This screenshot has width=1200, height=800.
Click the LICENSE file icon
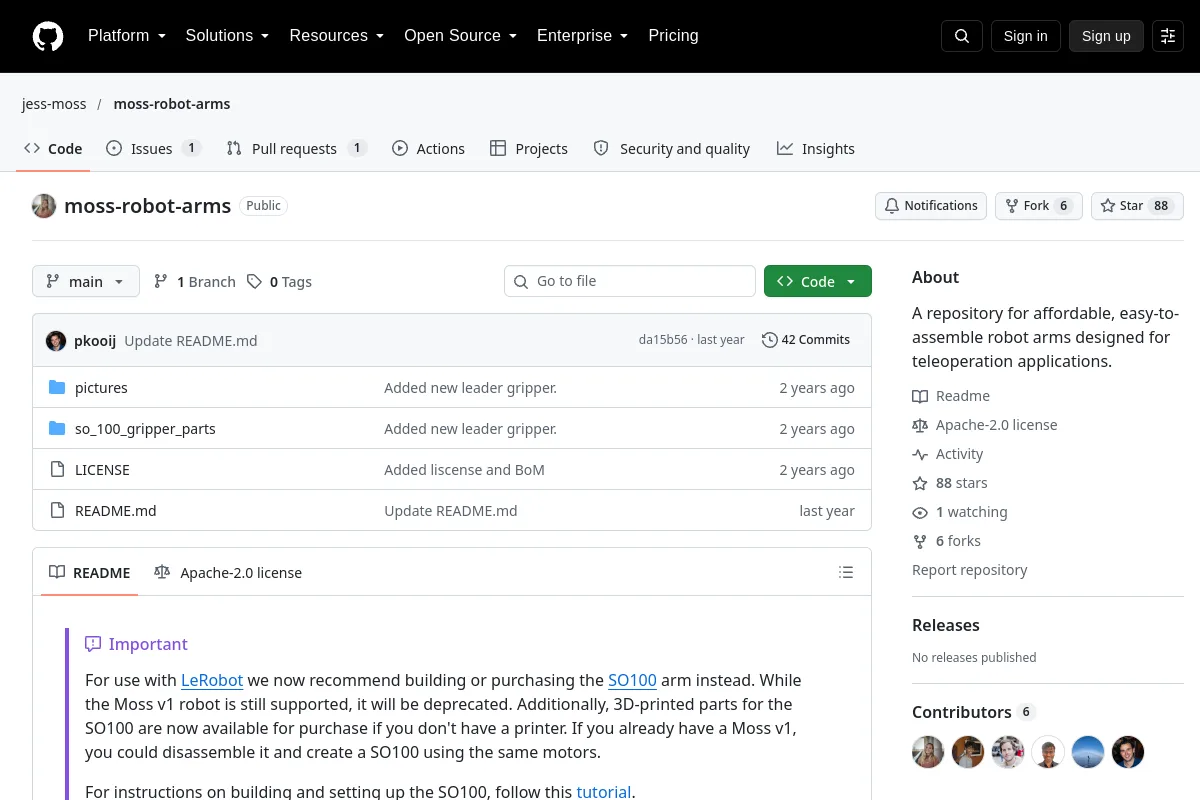(57, 470)
